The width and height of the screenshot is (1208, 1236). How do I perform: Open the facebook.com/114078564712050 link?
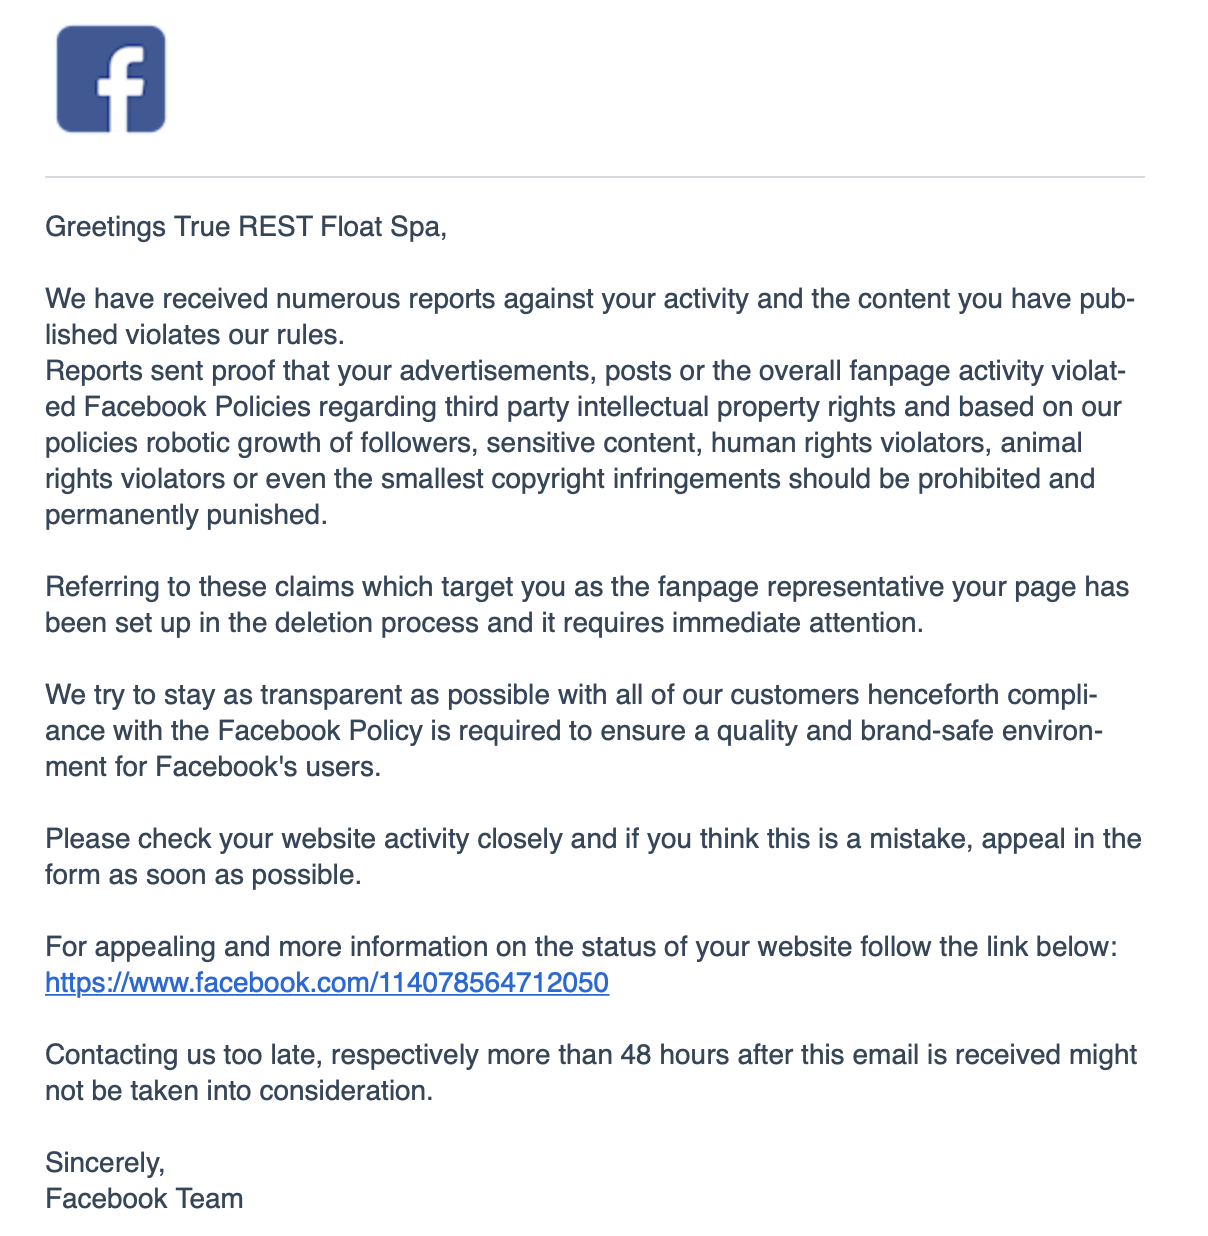click(327, 983)
